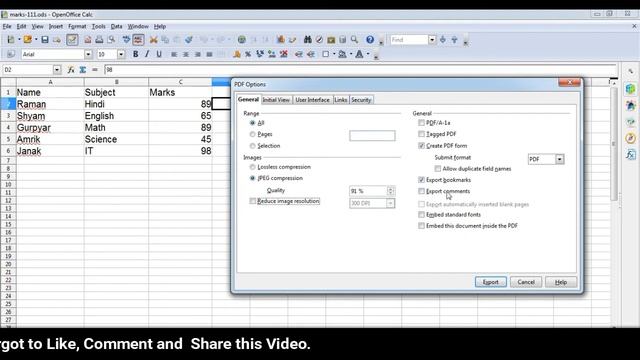This screenshot has height=360, width=640.
Task: Enable the Embed standard fonts checkbox
Action: click(x=421, y=215)
